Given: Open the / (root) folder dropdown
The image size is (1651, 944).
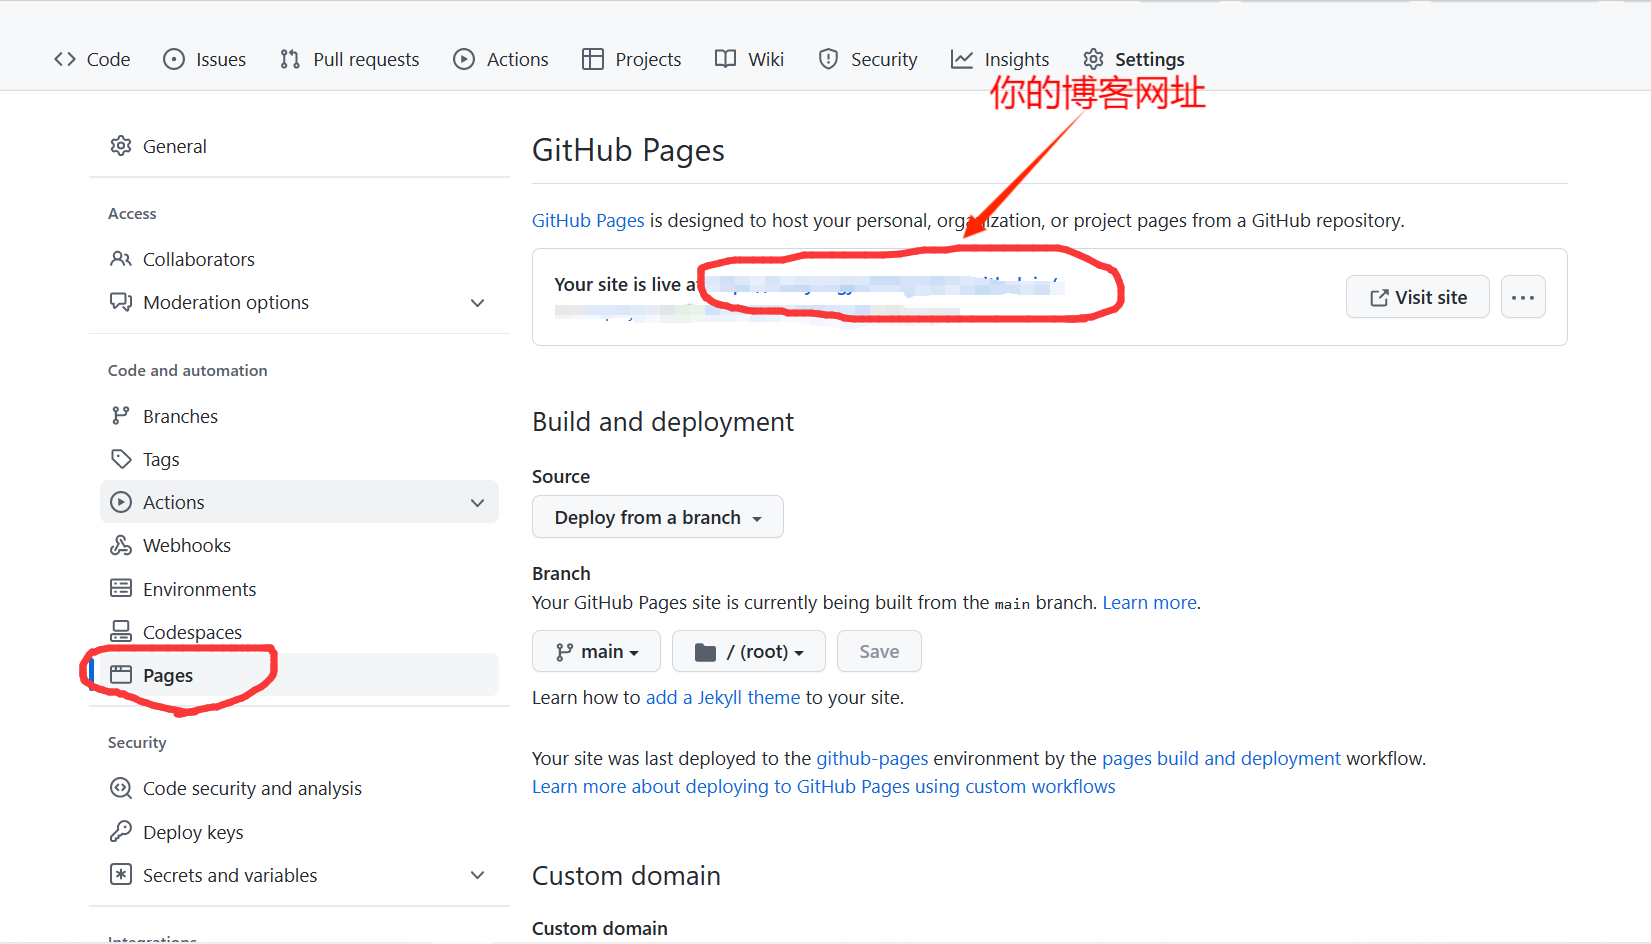Looking at the screenshot, I should coord(748,651).
